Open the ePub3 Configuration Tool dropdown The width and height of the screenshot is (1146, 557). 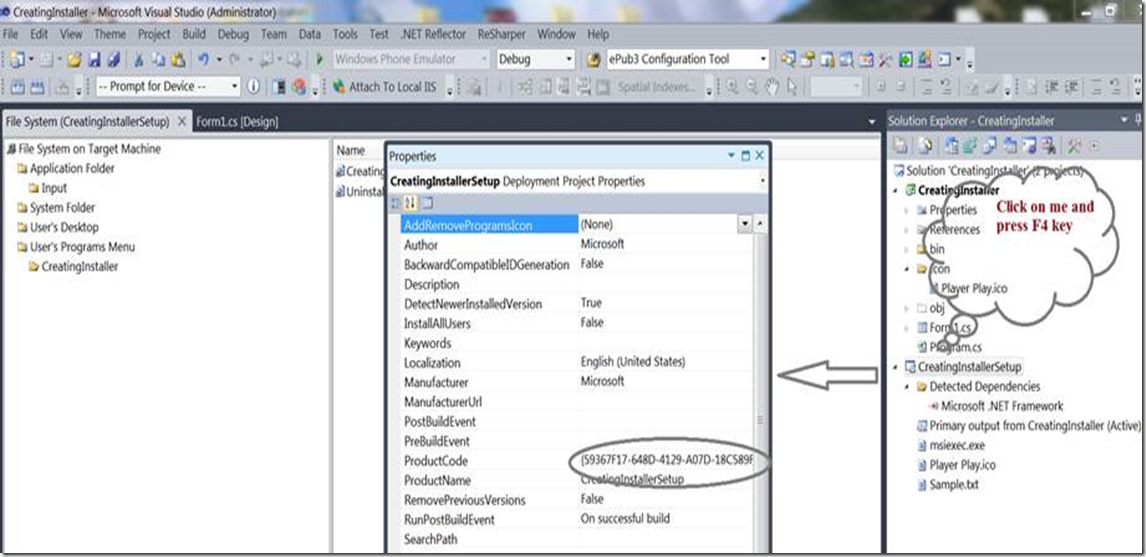(x=763, y=60)
